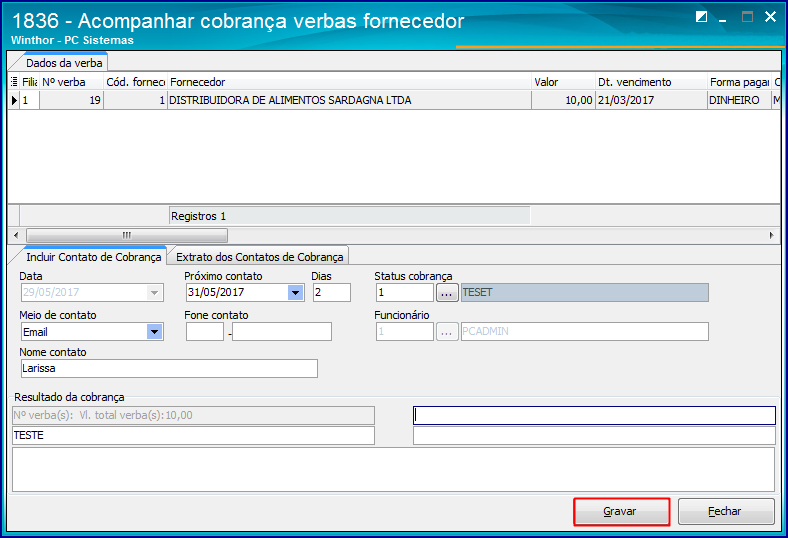Click the Nome contato field with Larissa
The width and height of the screenshot is (788, 538).
[x=169, y=368]
